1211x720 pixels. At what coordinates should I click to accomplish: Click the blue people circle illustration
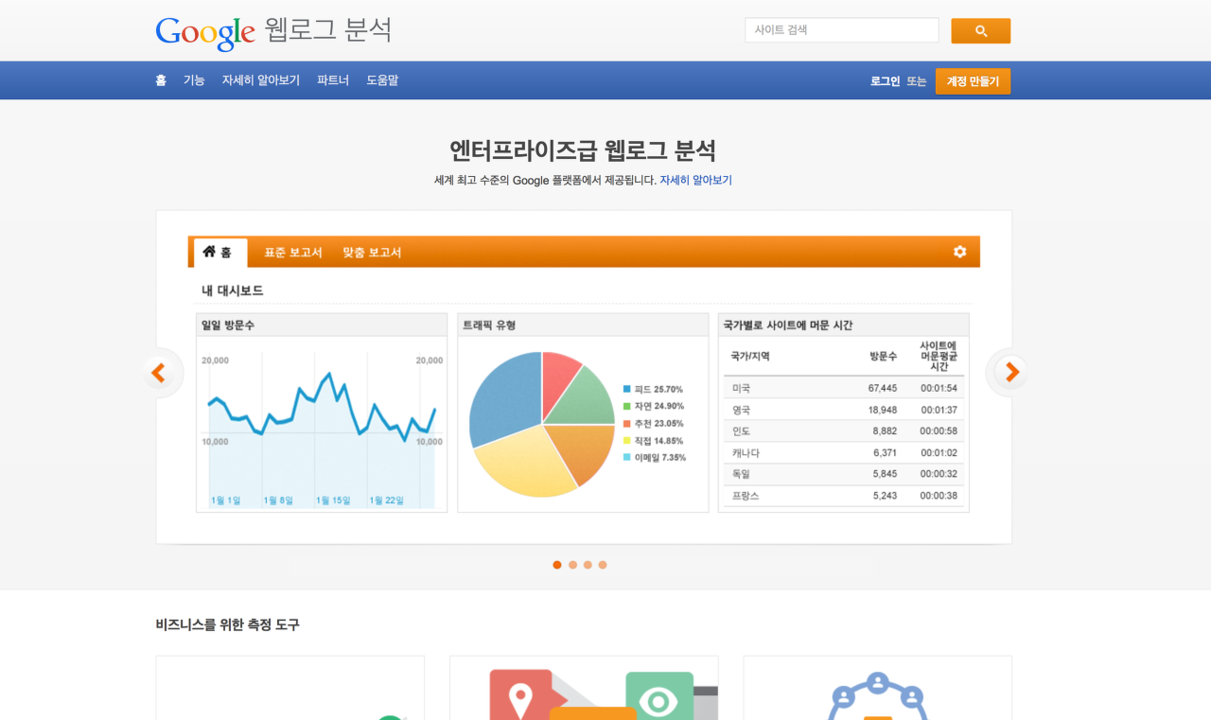click(x=878, y=697)
